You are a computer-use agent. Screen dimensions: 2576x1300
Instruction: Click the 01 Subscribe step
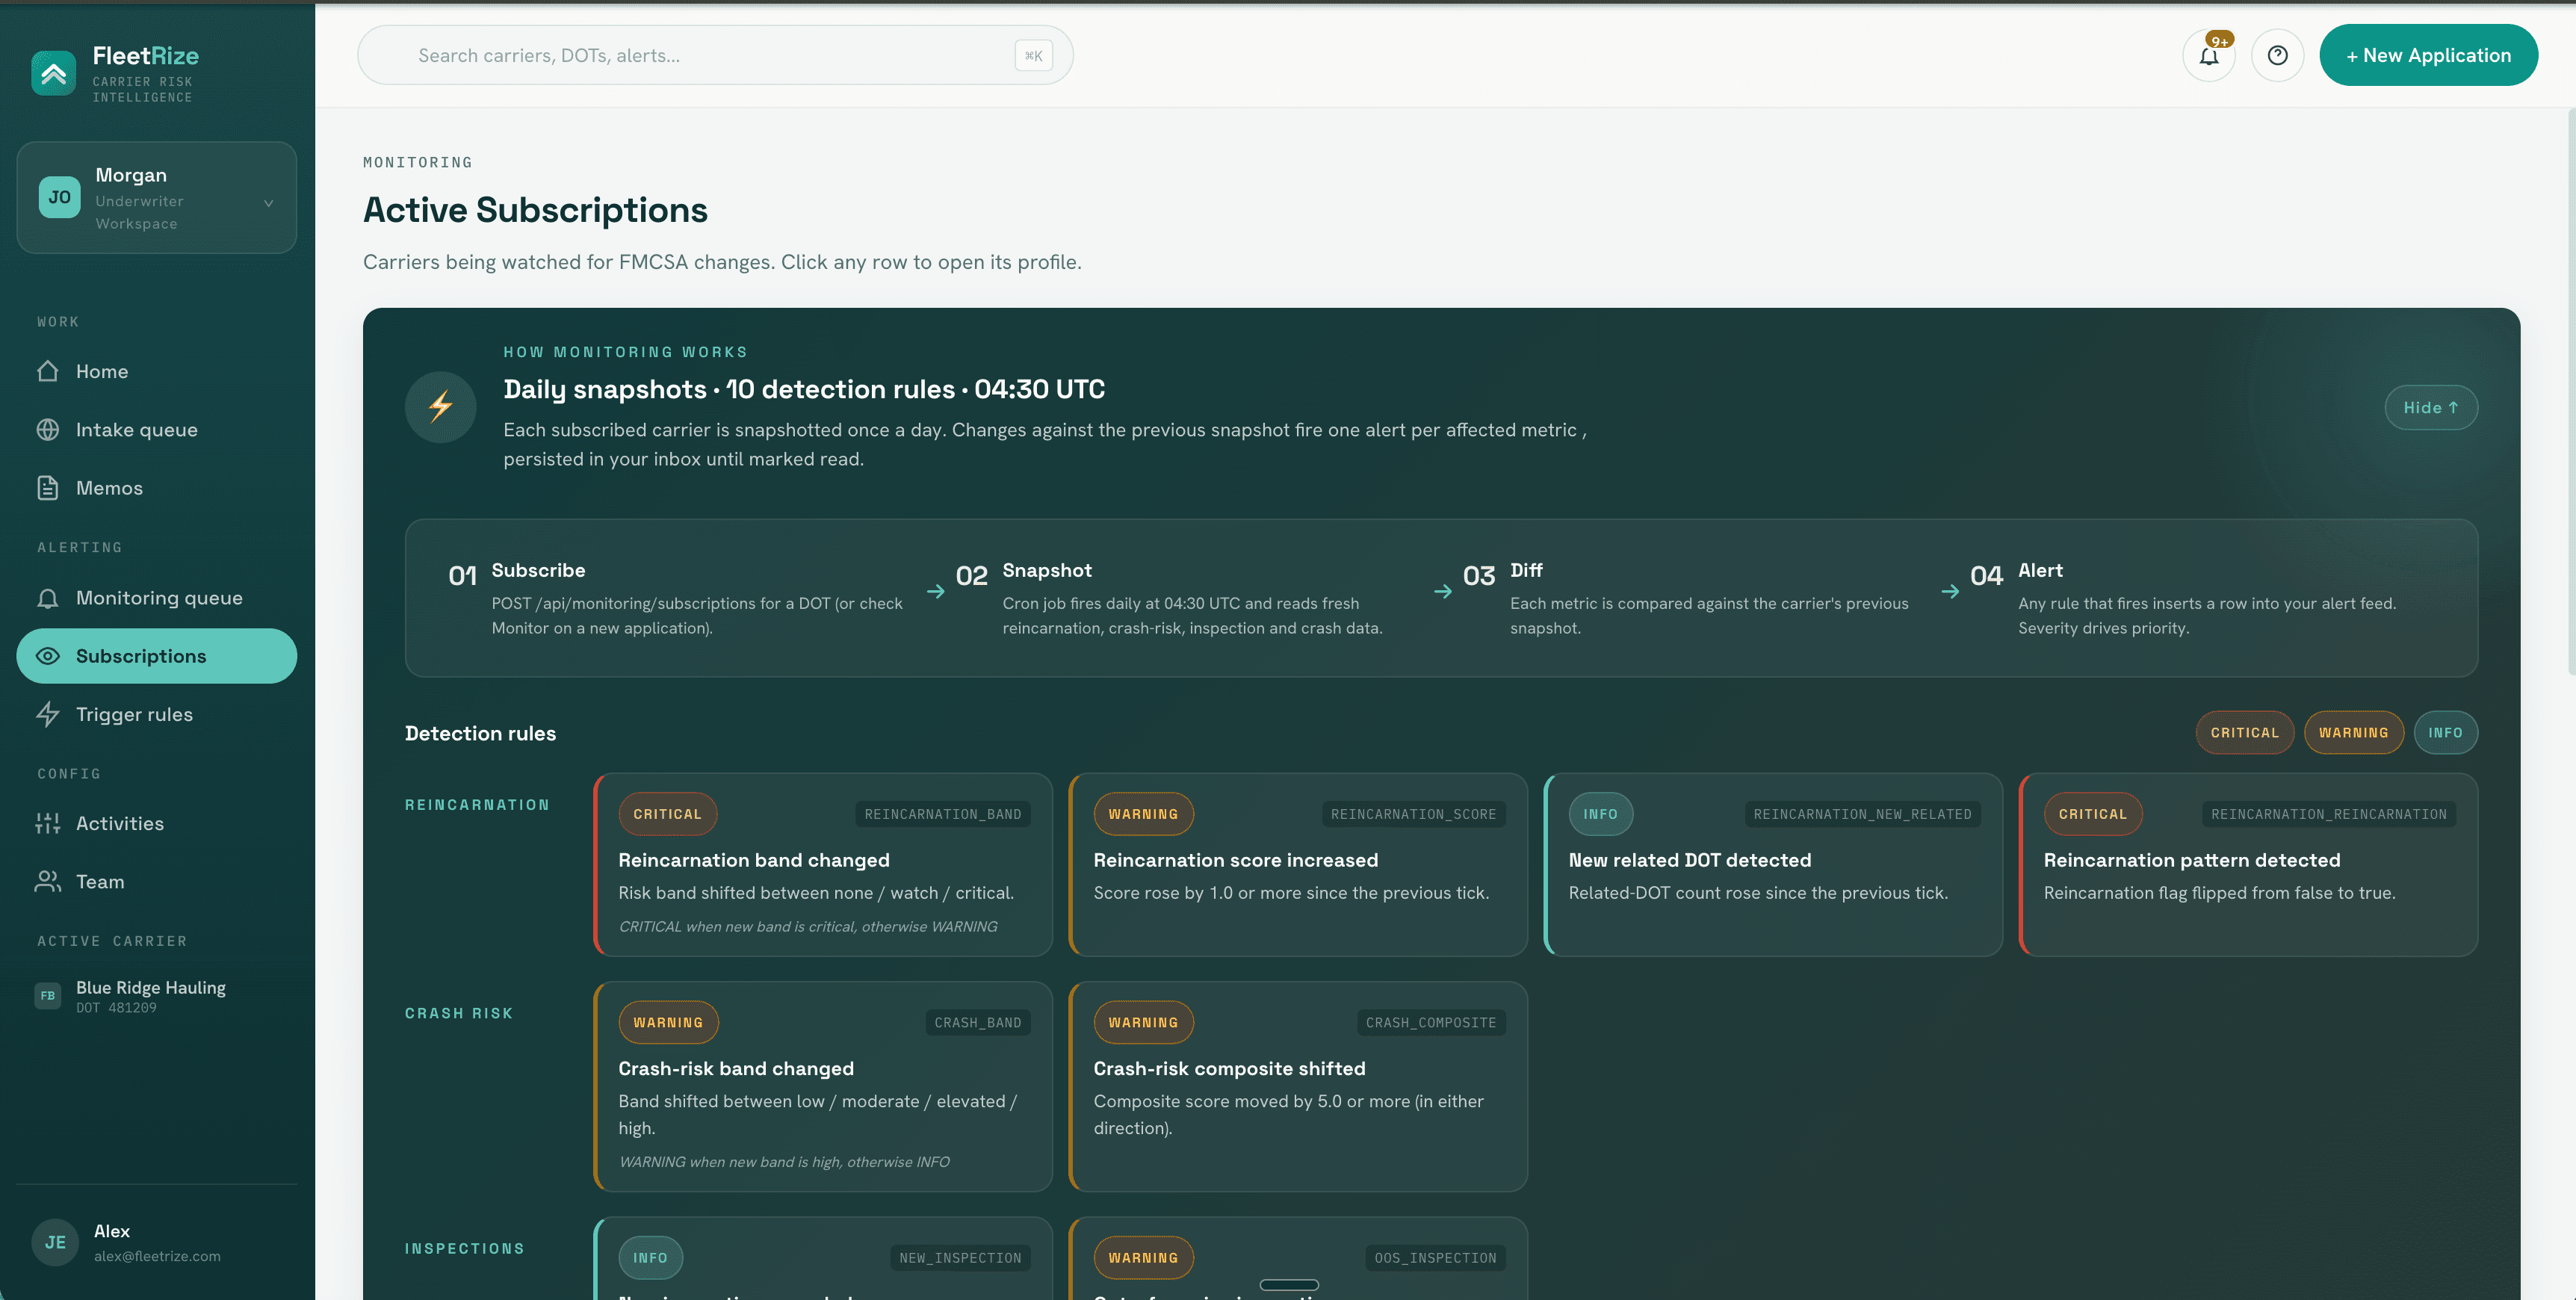[677, 598]
